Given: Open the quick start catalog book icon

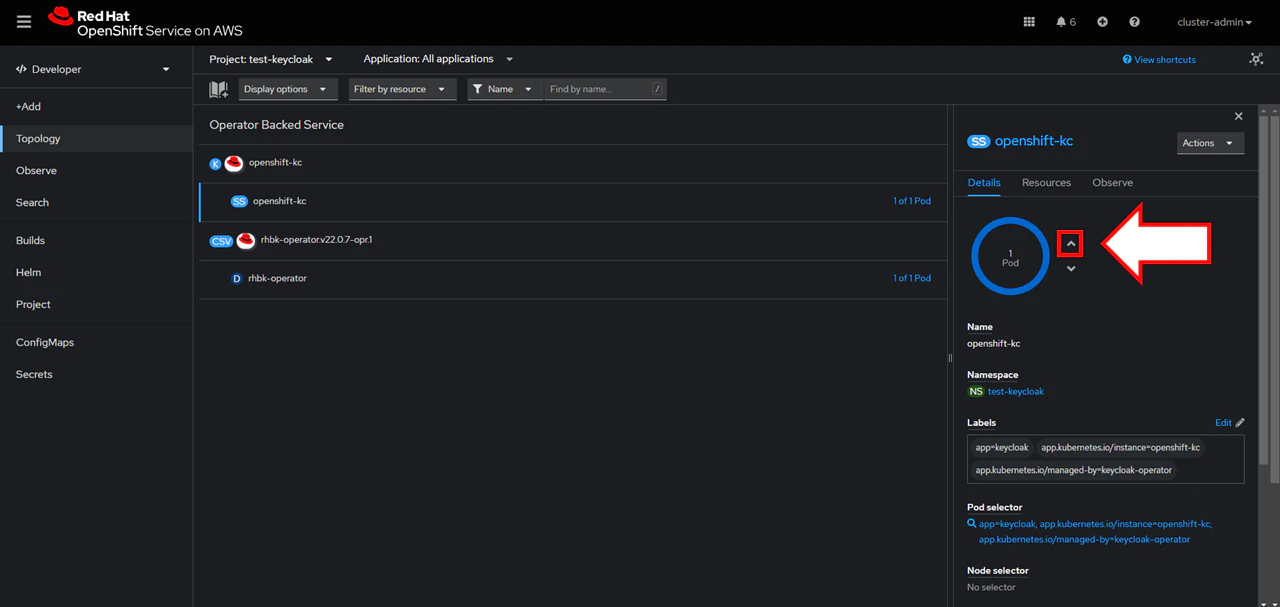Looking at the screenshot, I should click(219, 89).
